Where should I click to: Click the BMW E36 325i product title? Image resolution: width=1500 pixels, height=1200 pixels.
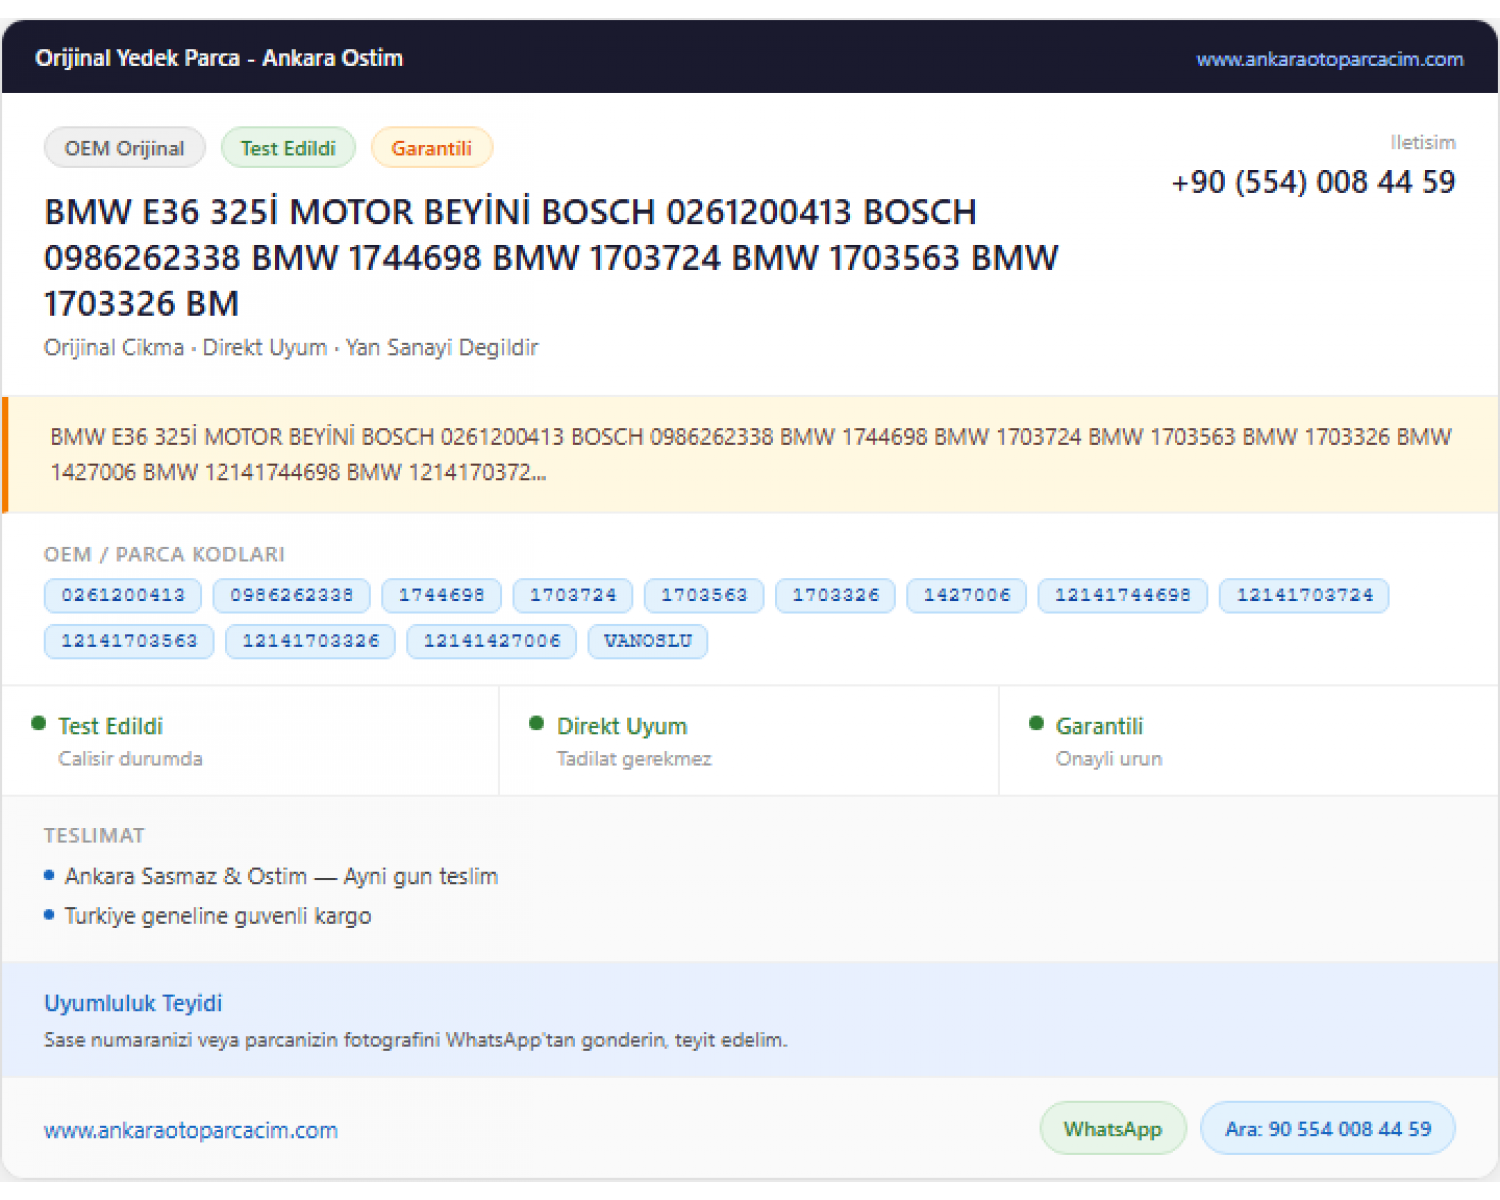[551, 258]
